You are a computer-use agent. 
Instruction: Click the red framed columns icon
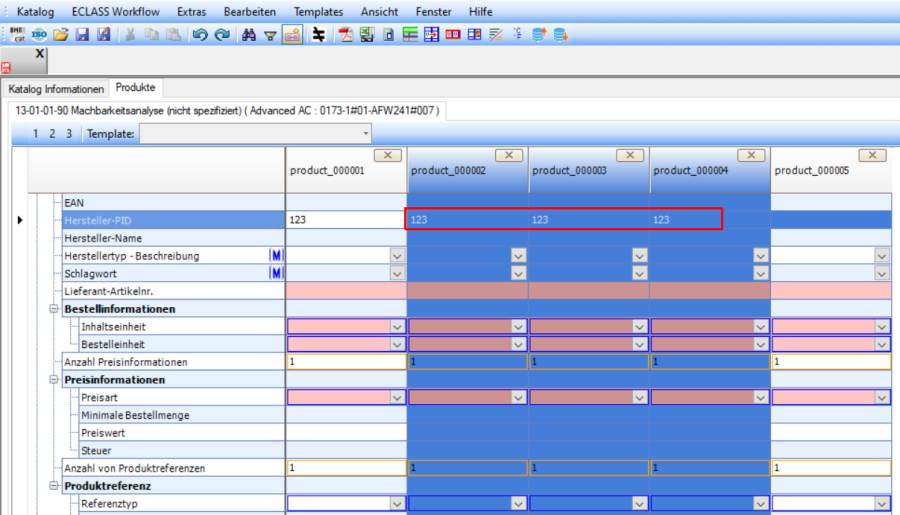[x=453, y=34]
